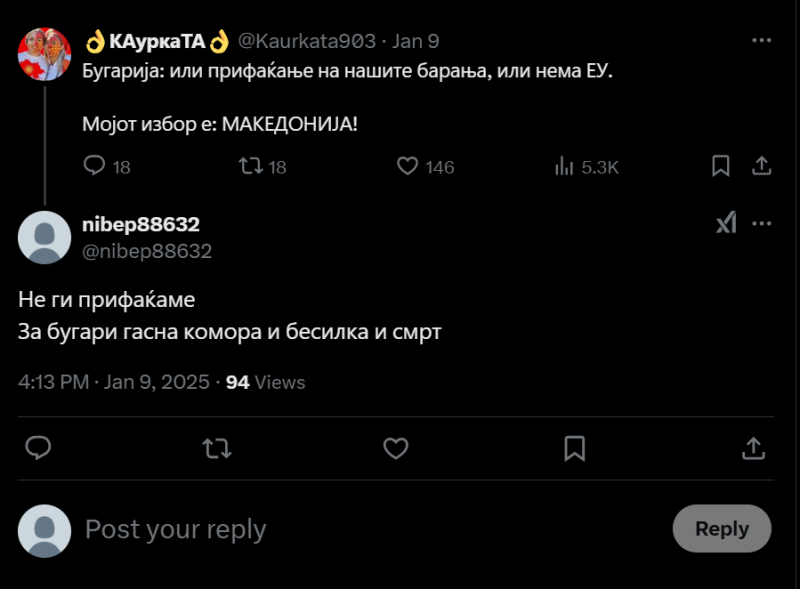
Task: Open more options menu for nibep88632's post
Action: point(762,224)
